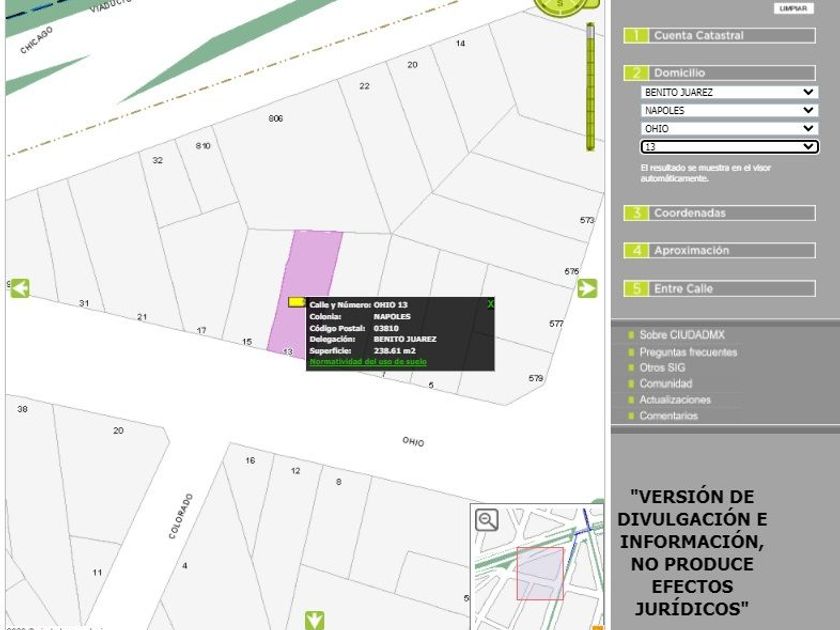Open Normatividad del uso de suelo link
Screen dimensions: 840x630
[368, 361]
